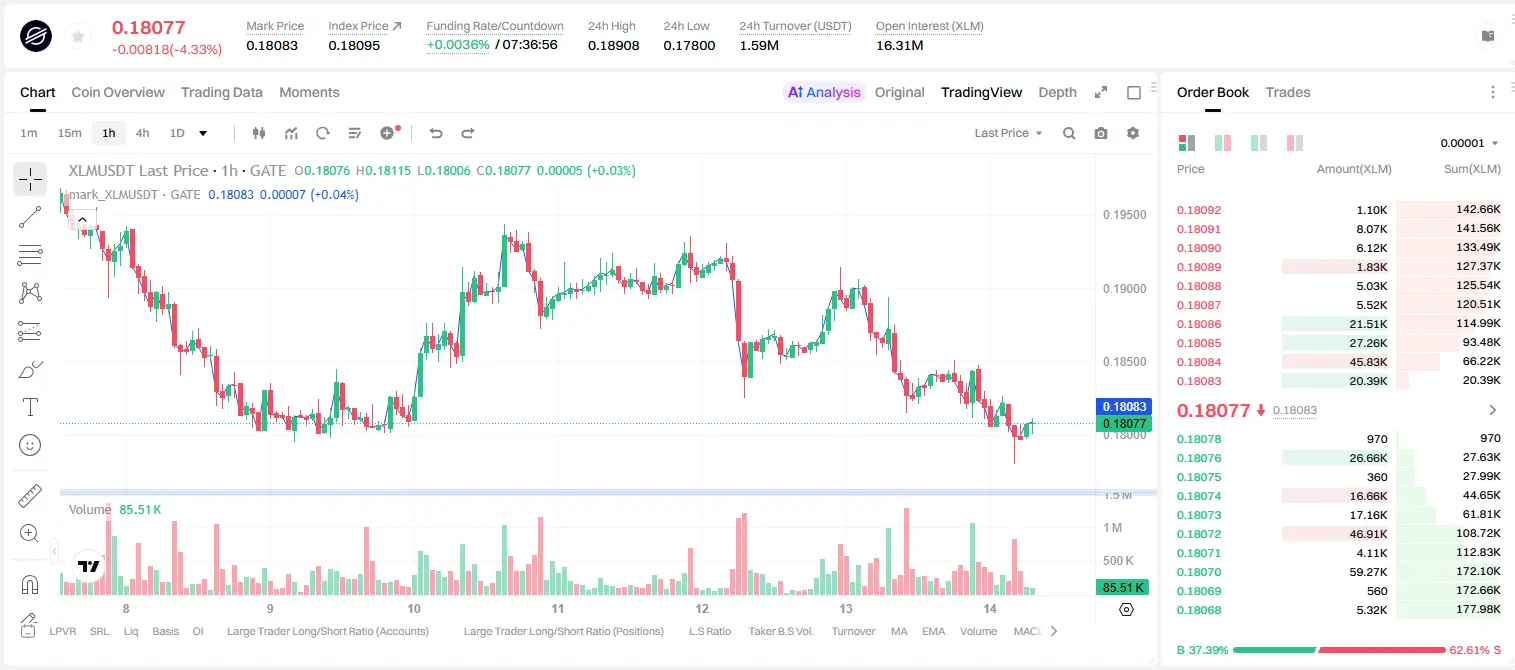Open chart settings gear icon
The height and width of the screenshot is (670, 1515).
1133,133
